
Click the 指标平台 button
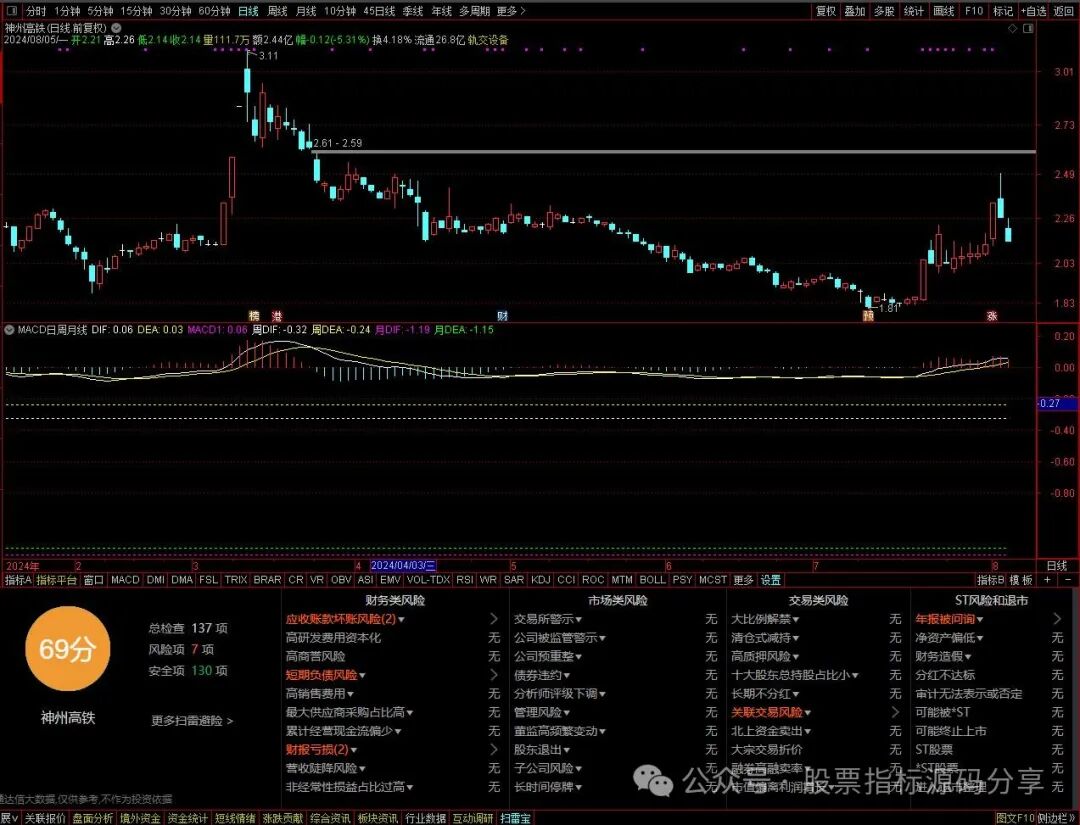click(x=57, y=581)
